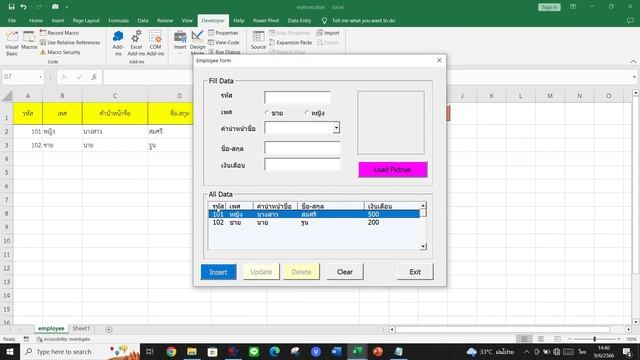Click the Update button in Employee Form

click(261, 272)
